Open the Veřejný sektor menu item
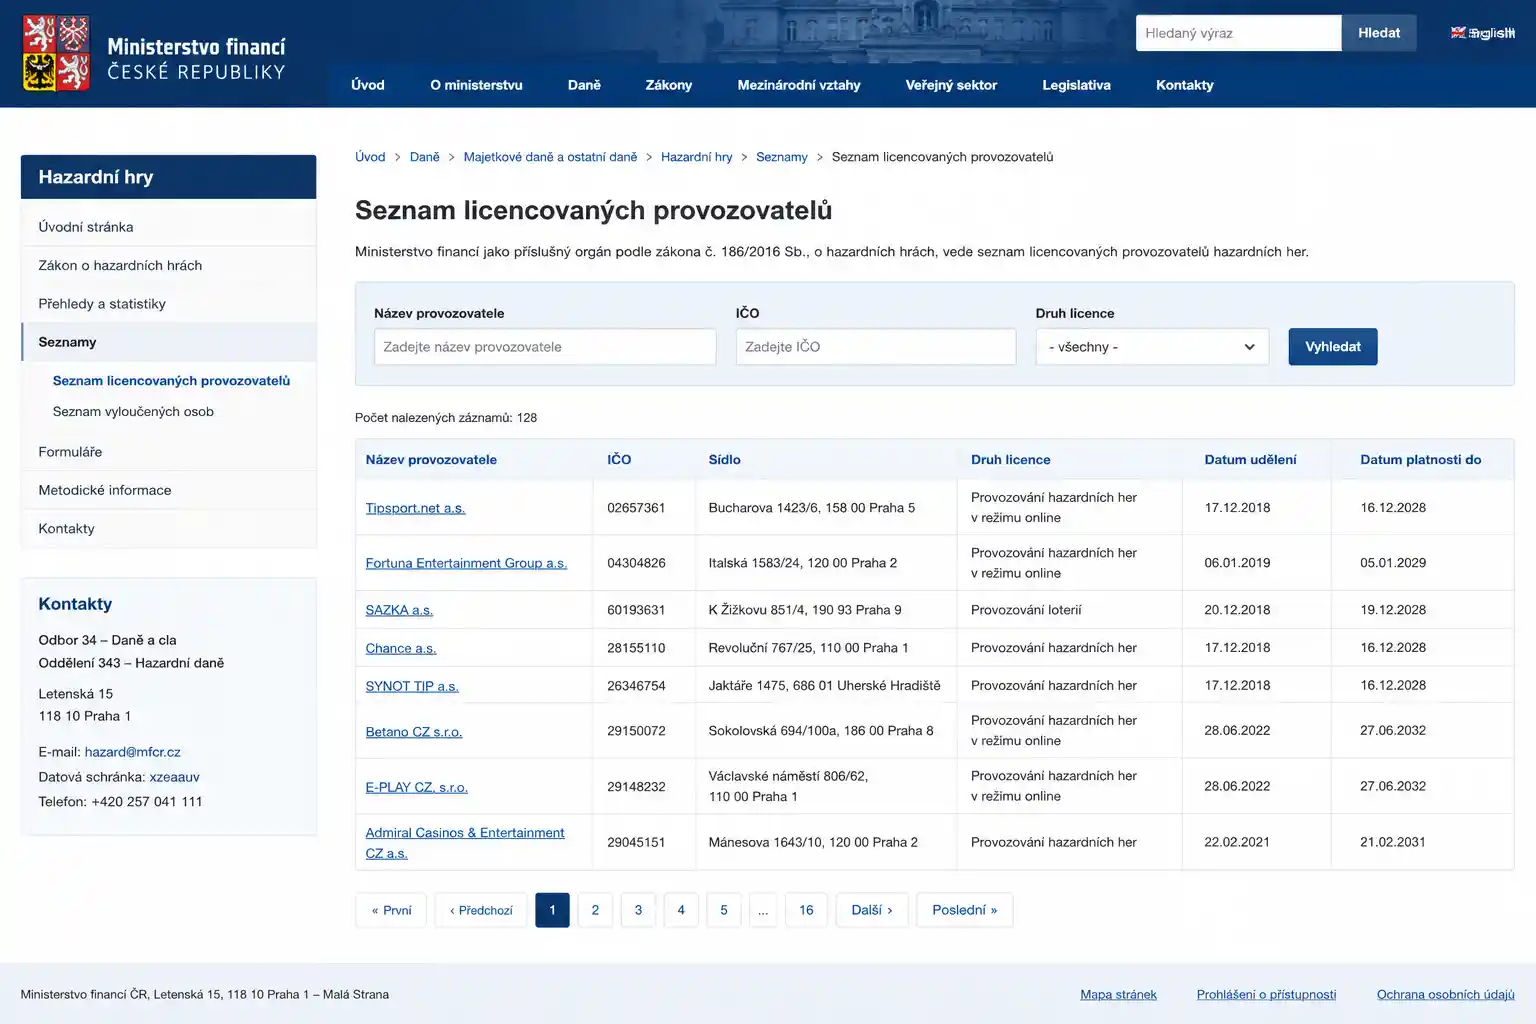This screenshot has height=1024, width=1536. (951, 85)
